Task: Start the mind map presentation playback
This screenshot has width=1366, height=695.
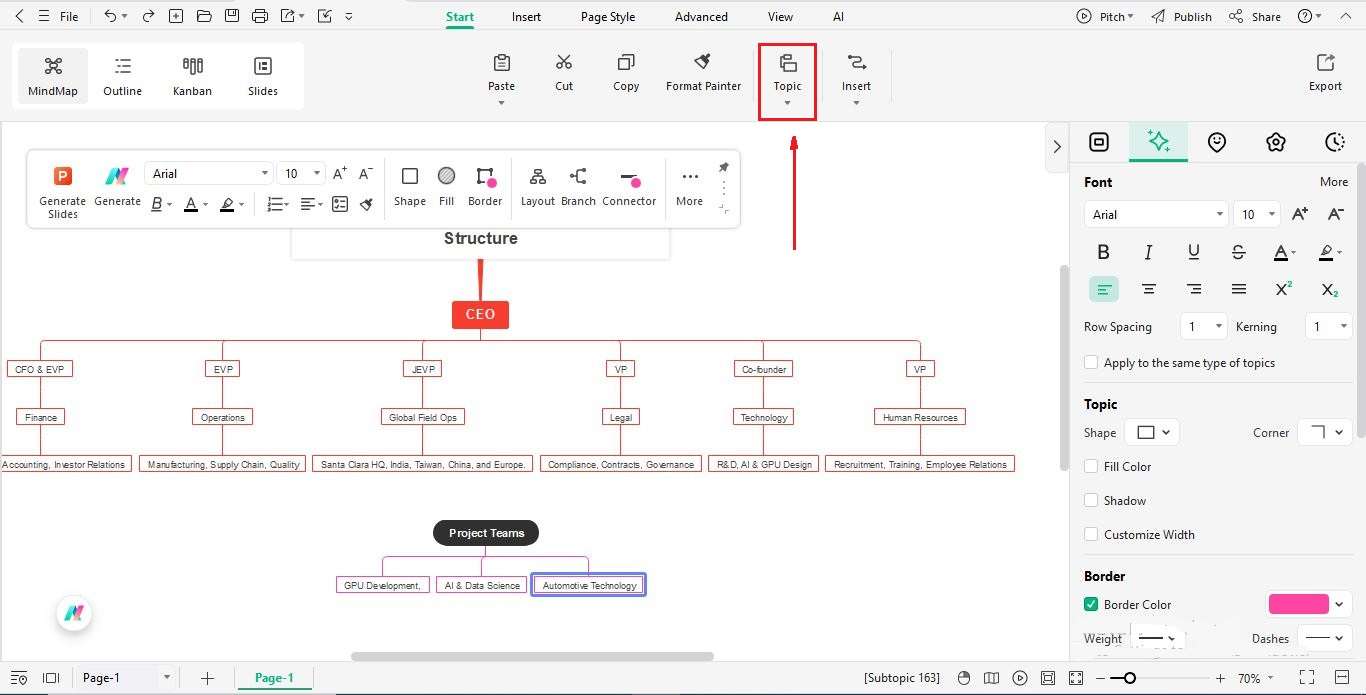Action: 1019,678
